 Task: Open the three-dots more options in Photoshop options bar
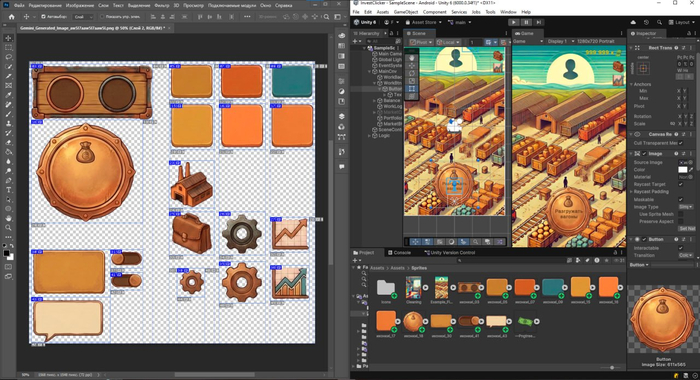(247, 17)
